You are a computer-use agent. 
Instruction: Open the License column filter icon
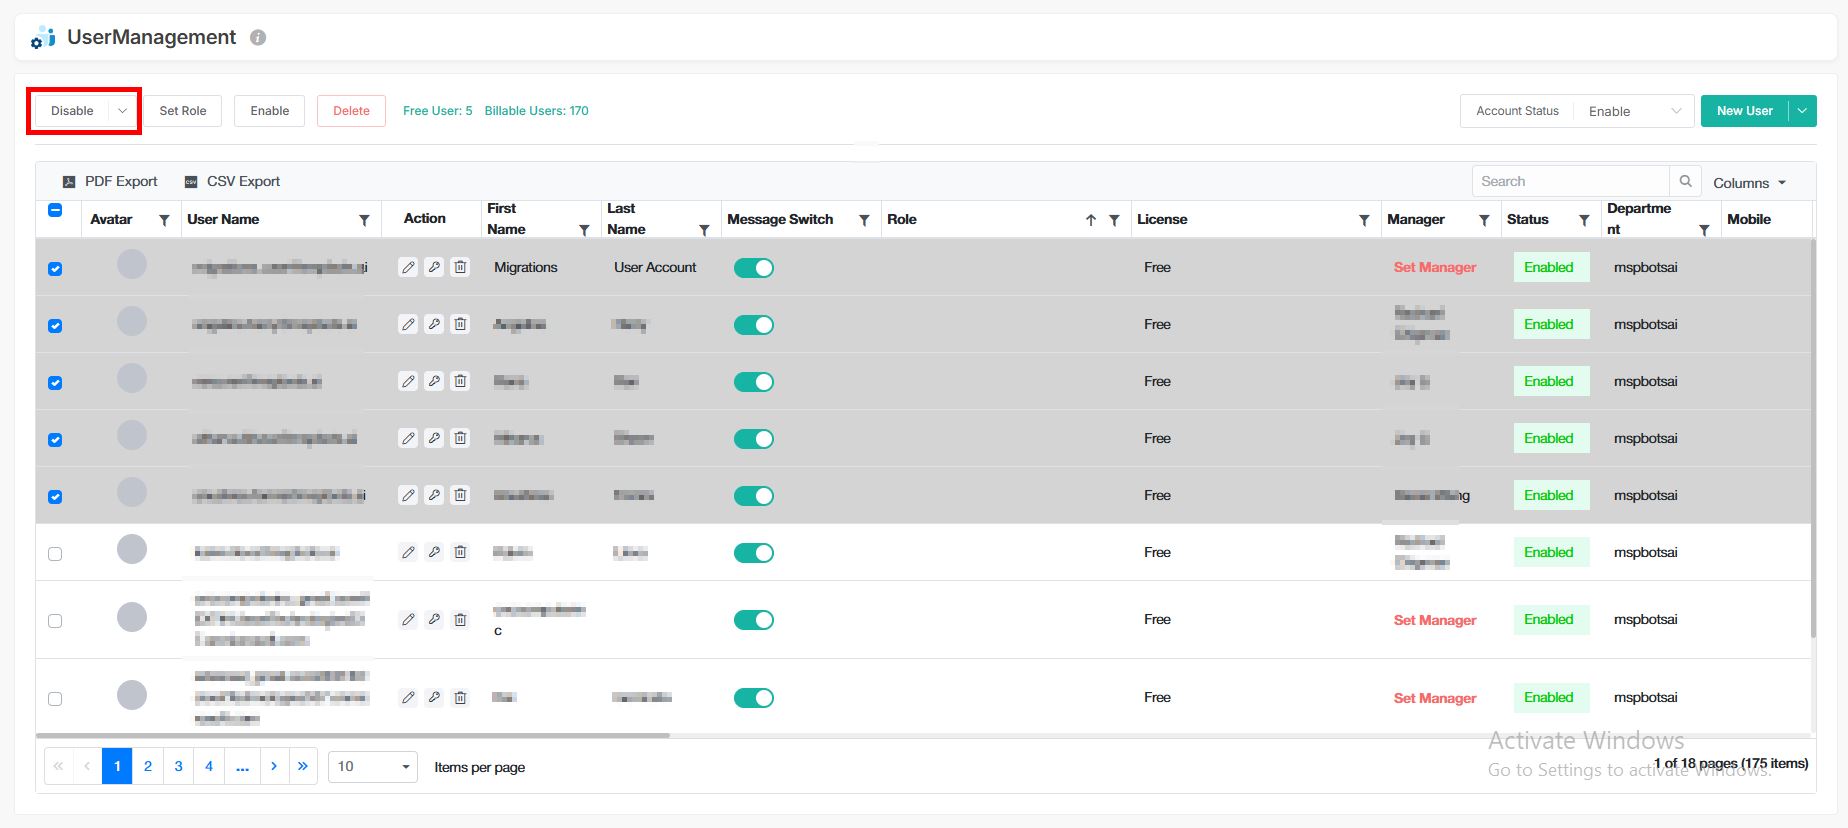[x=1364, y=220]
